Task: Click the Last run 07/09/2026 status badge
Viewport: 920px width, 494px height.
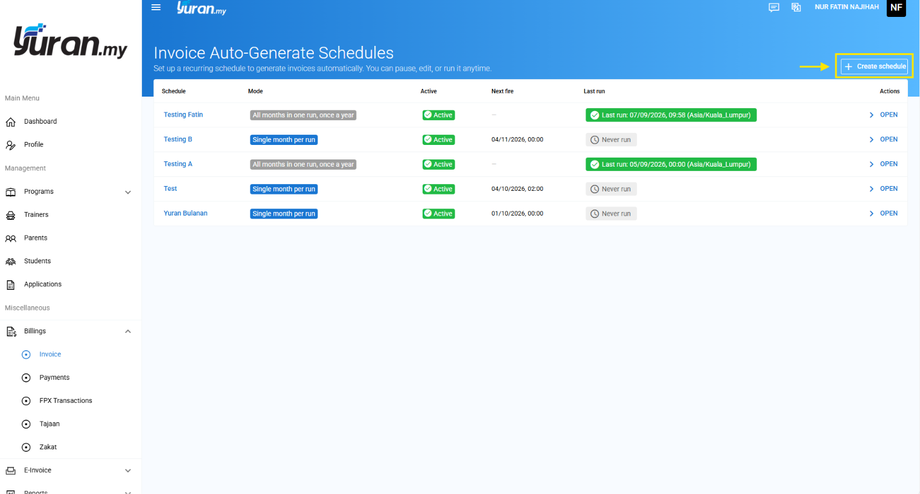Action: [x=671, y=115]
